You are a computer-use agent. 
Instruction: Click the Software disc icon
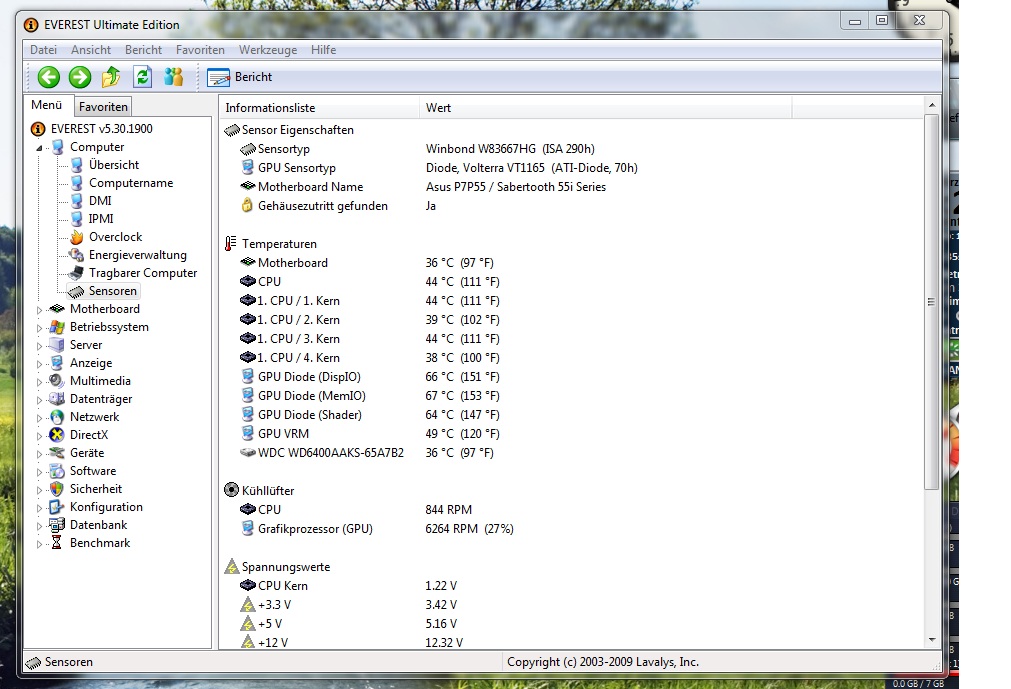[x=57, y=471]
